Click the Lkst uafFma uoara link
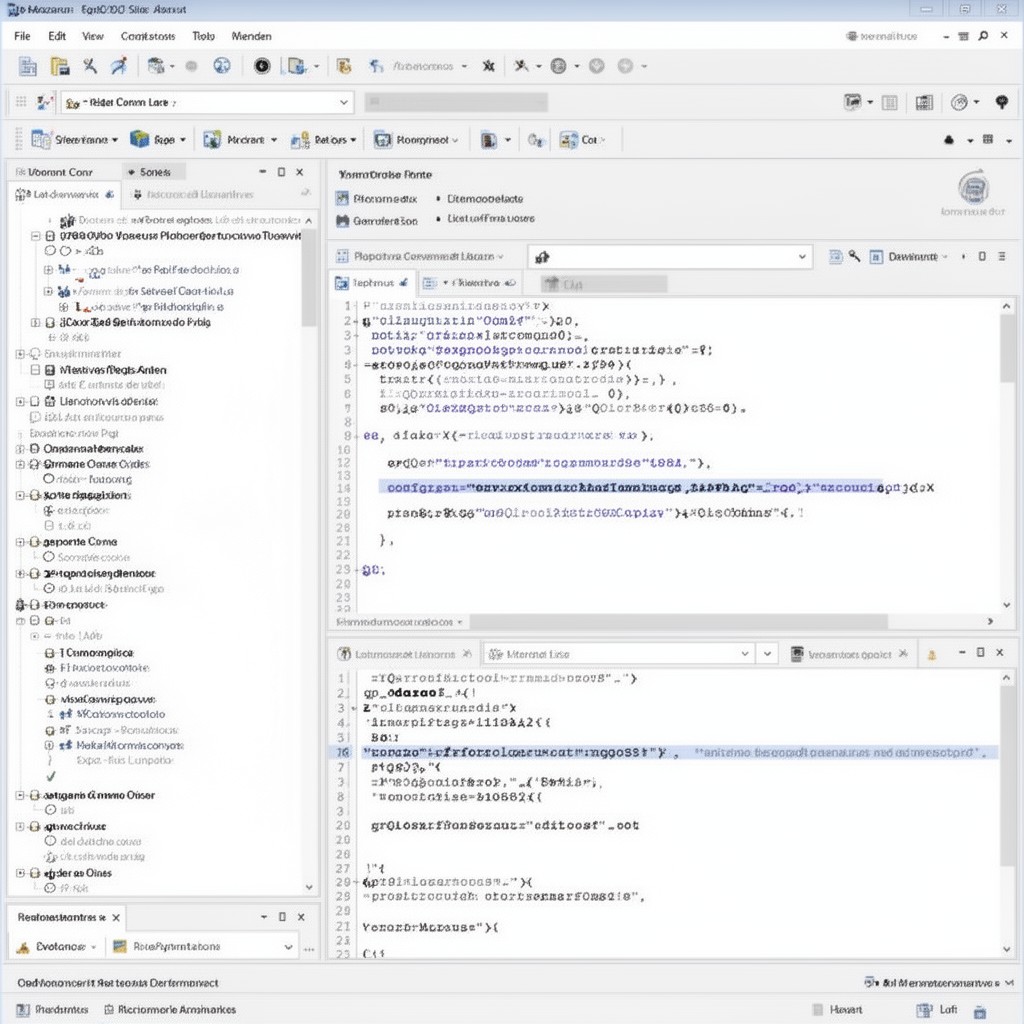The image size is (1024, 1024). (x=490, y=218)
